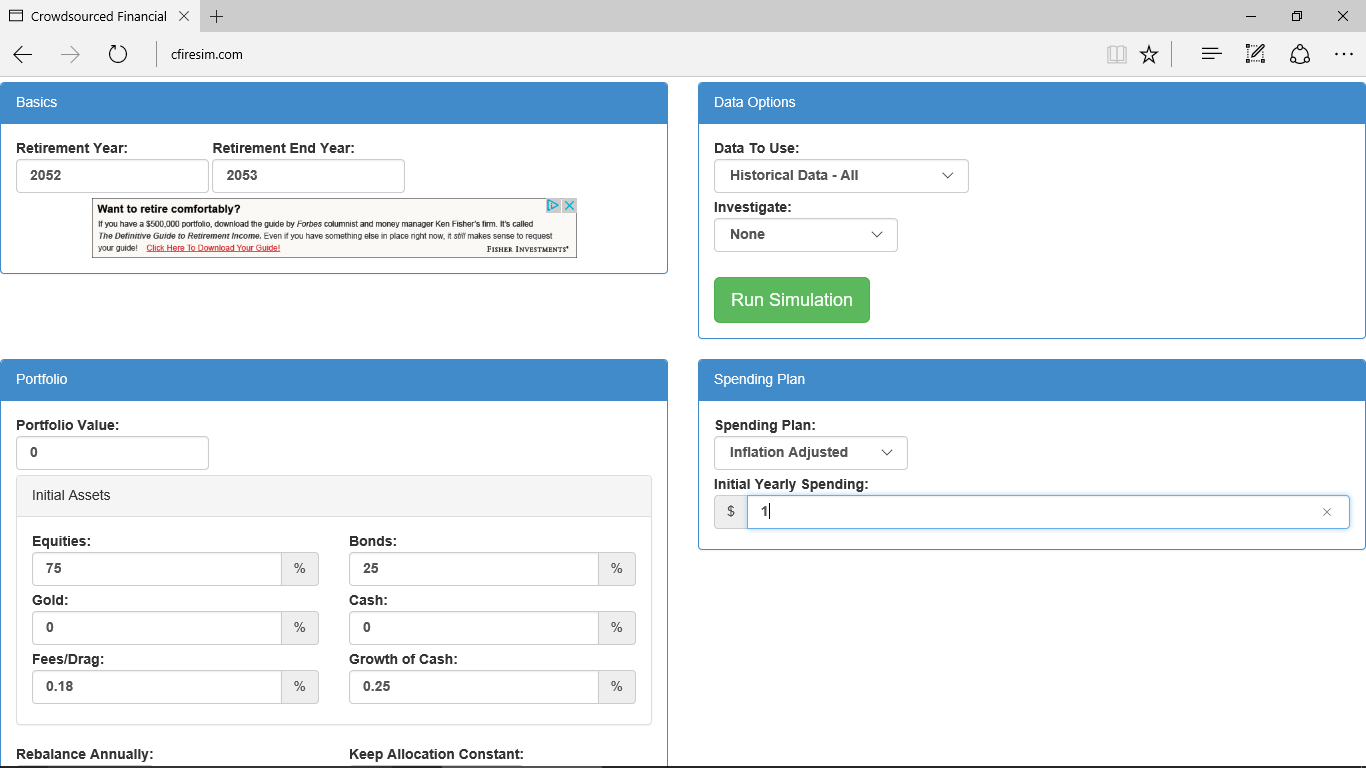Focus the Equities percentage field
The width and height of the screenshot is (1366, 768).
[x=157, y=569]
